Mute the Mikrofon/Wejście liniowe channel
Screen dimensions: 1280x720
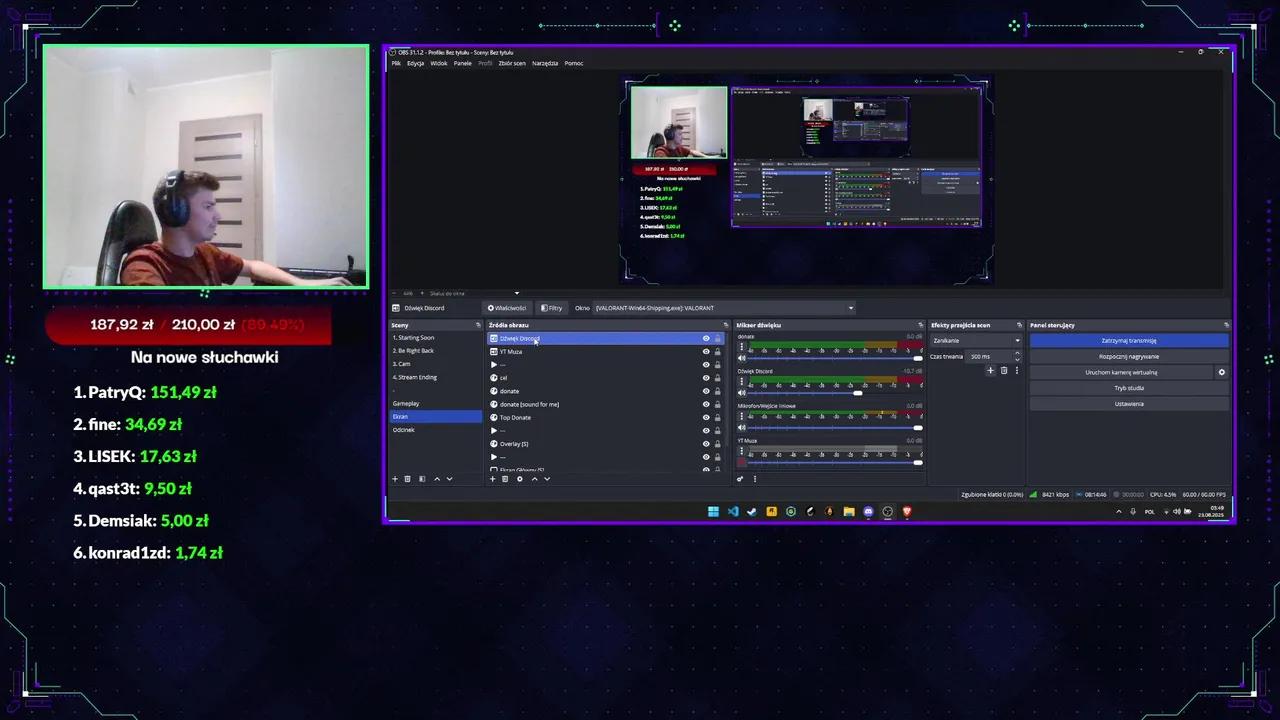click(x=742, y=428)
